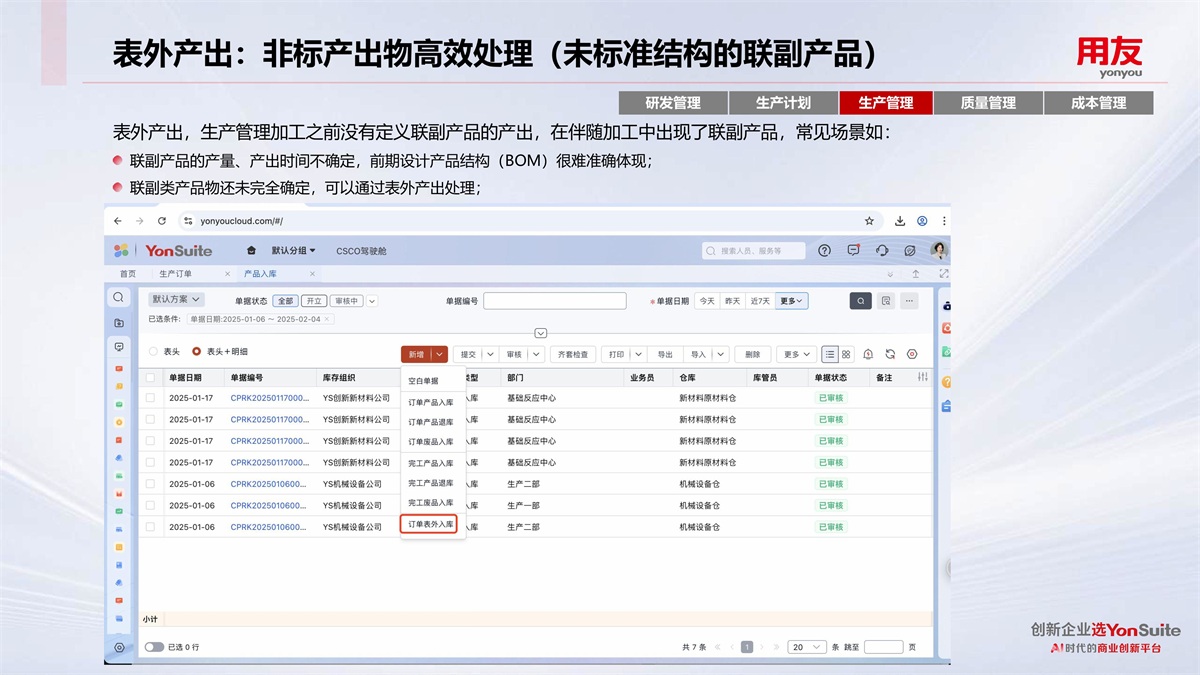The height and width of the screenshot is (675, 1200).
Task: Open the customer service headset icon
Action: 882,251
